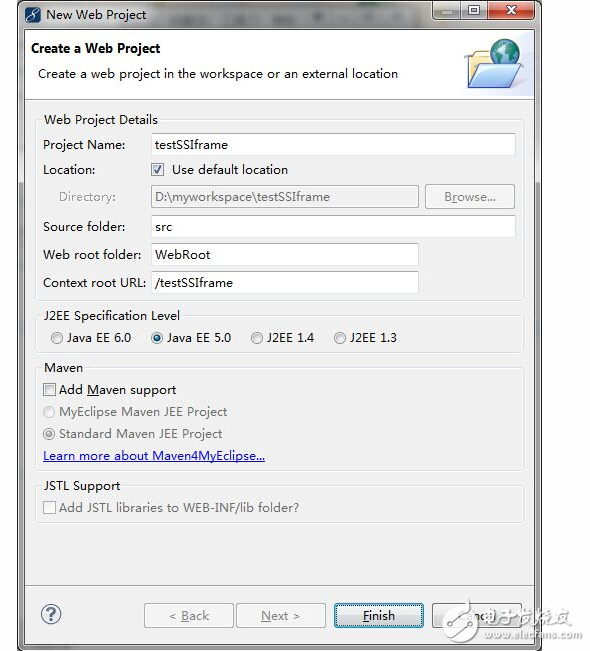The height and width of the screenshot is (651, 590).
Task: Select Java EE 5.0 radio button
Action: point(157,338)
